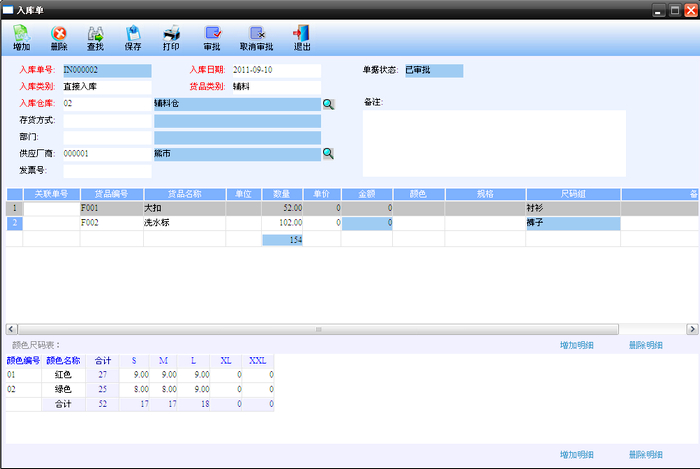Click the upper 增加明细 link

(577, 345)
